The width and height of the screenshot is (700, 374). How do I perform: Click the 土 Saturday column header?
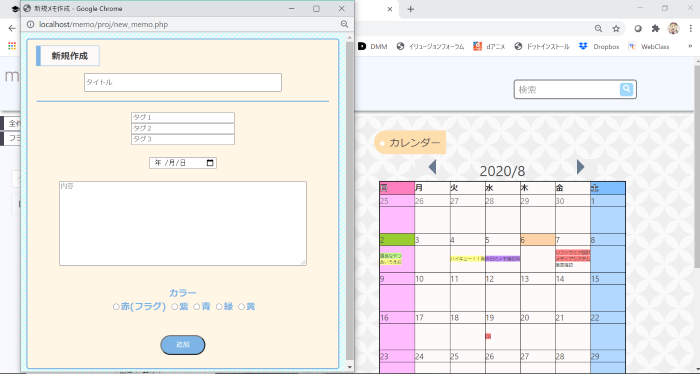[x=608, y=188]
